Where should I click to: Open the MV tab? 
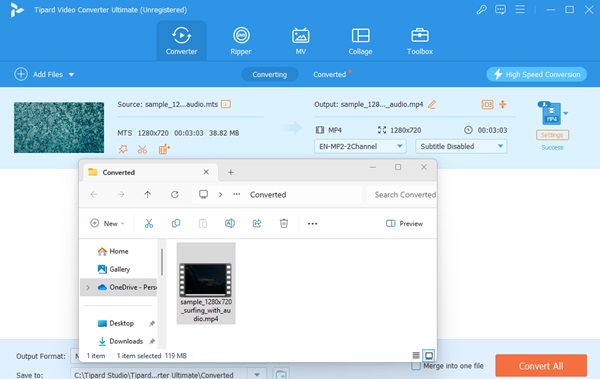301,41
